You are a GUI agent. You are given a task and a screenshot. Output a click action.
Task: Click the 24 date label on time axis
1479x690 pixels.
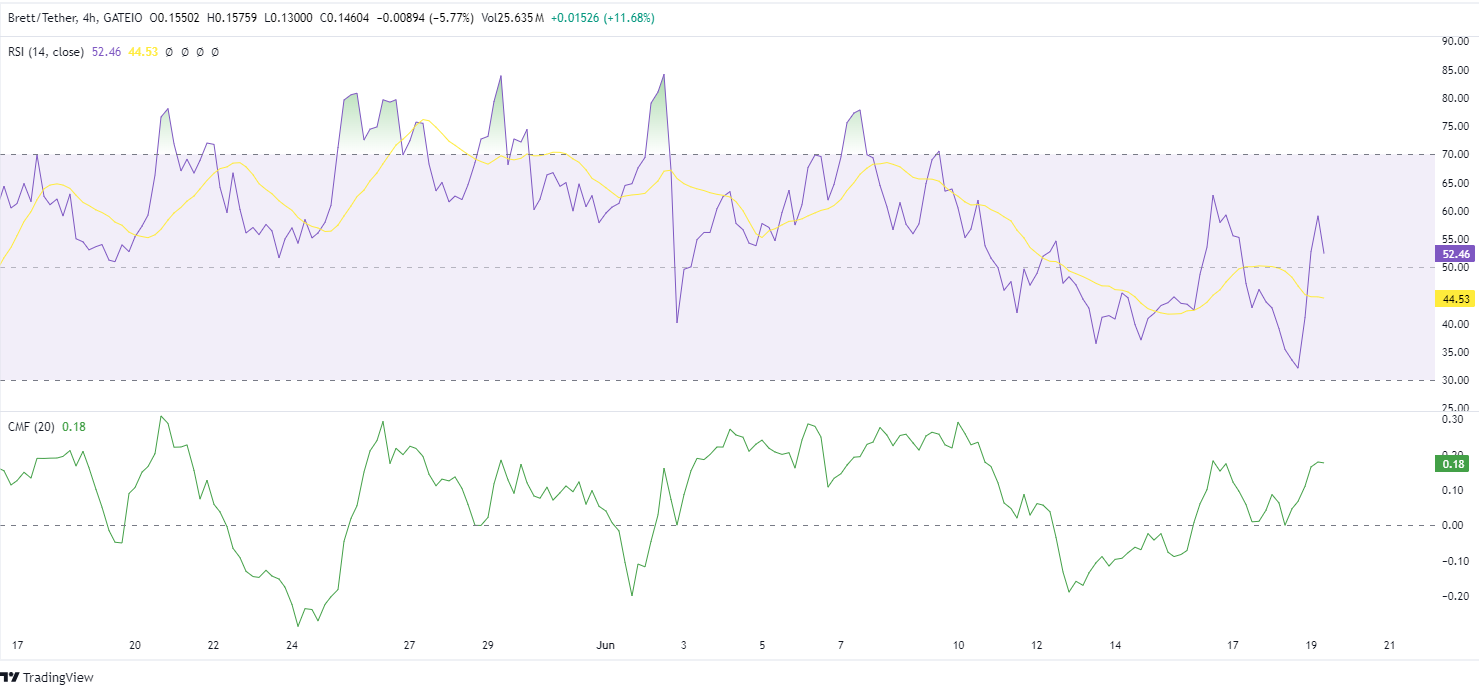click(x=292, y=645)
